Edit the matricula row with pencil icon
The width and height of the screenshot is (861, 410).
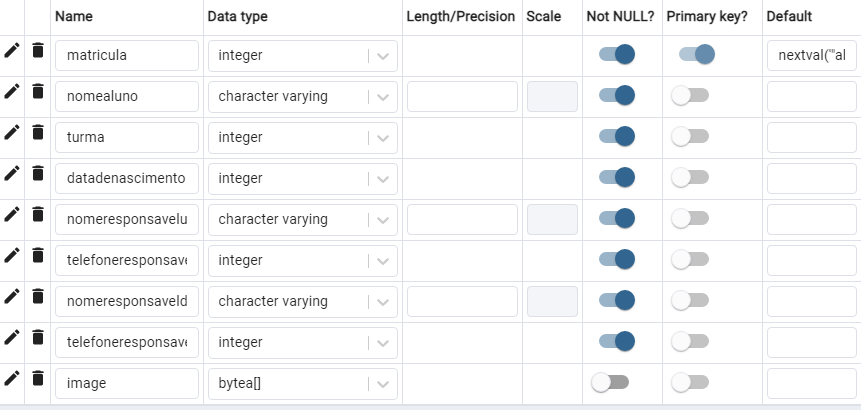pyautogui.click(x=12, y=50)
